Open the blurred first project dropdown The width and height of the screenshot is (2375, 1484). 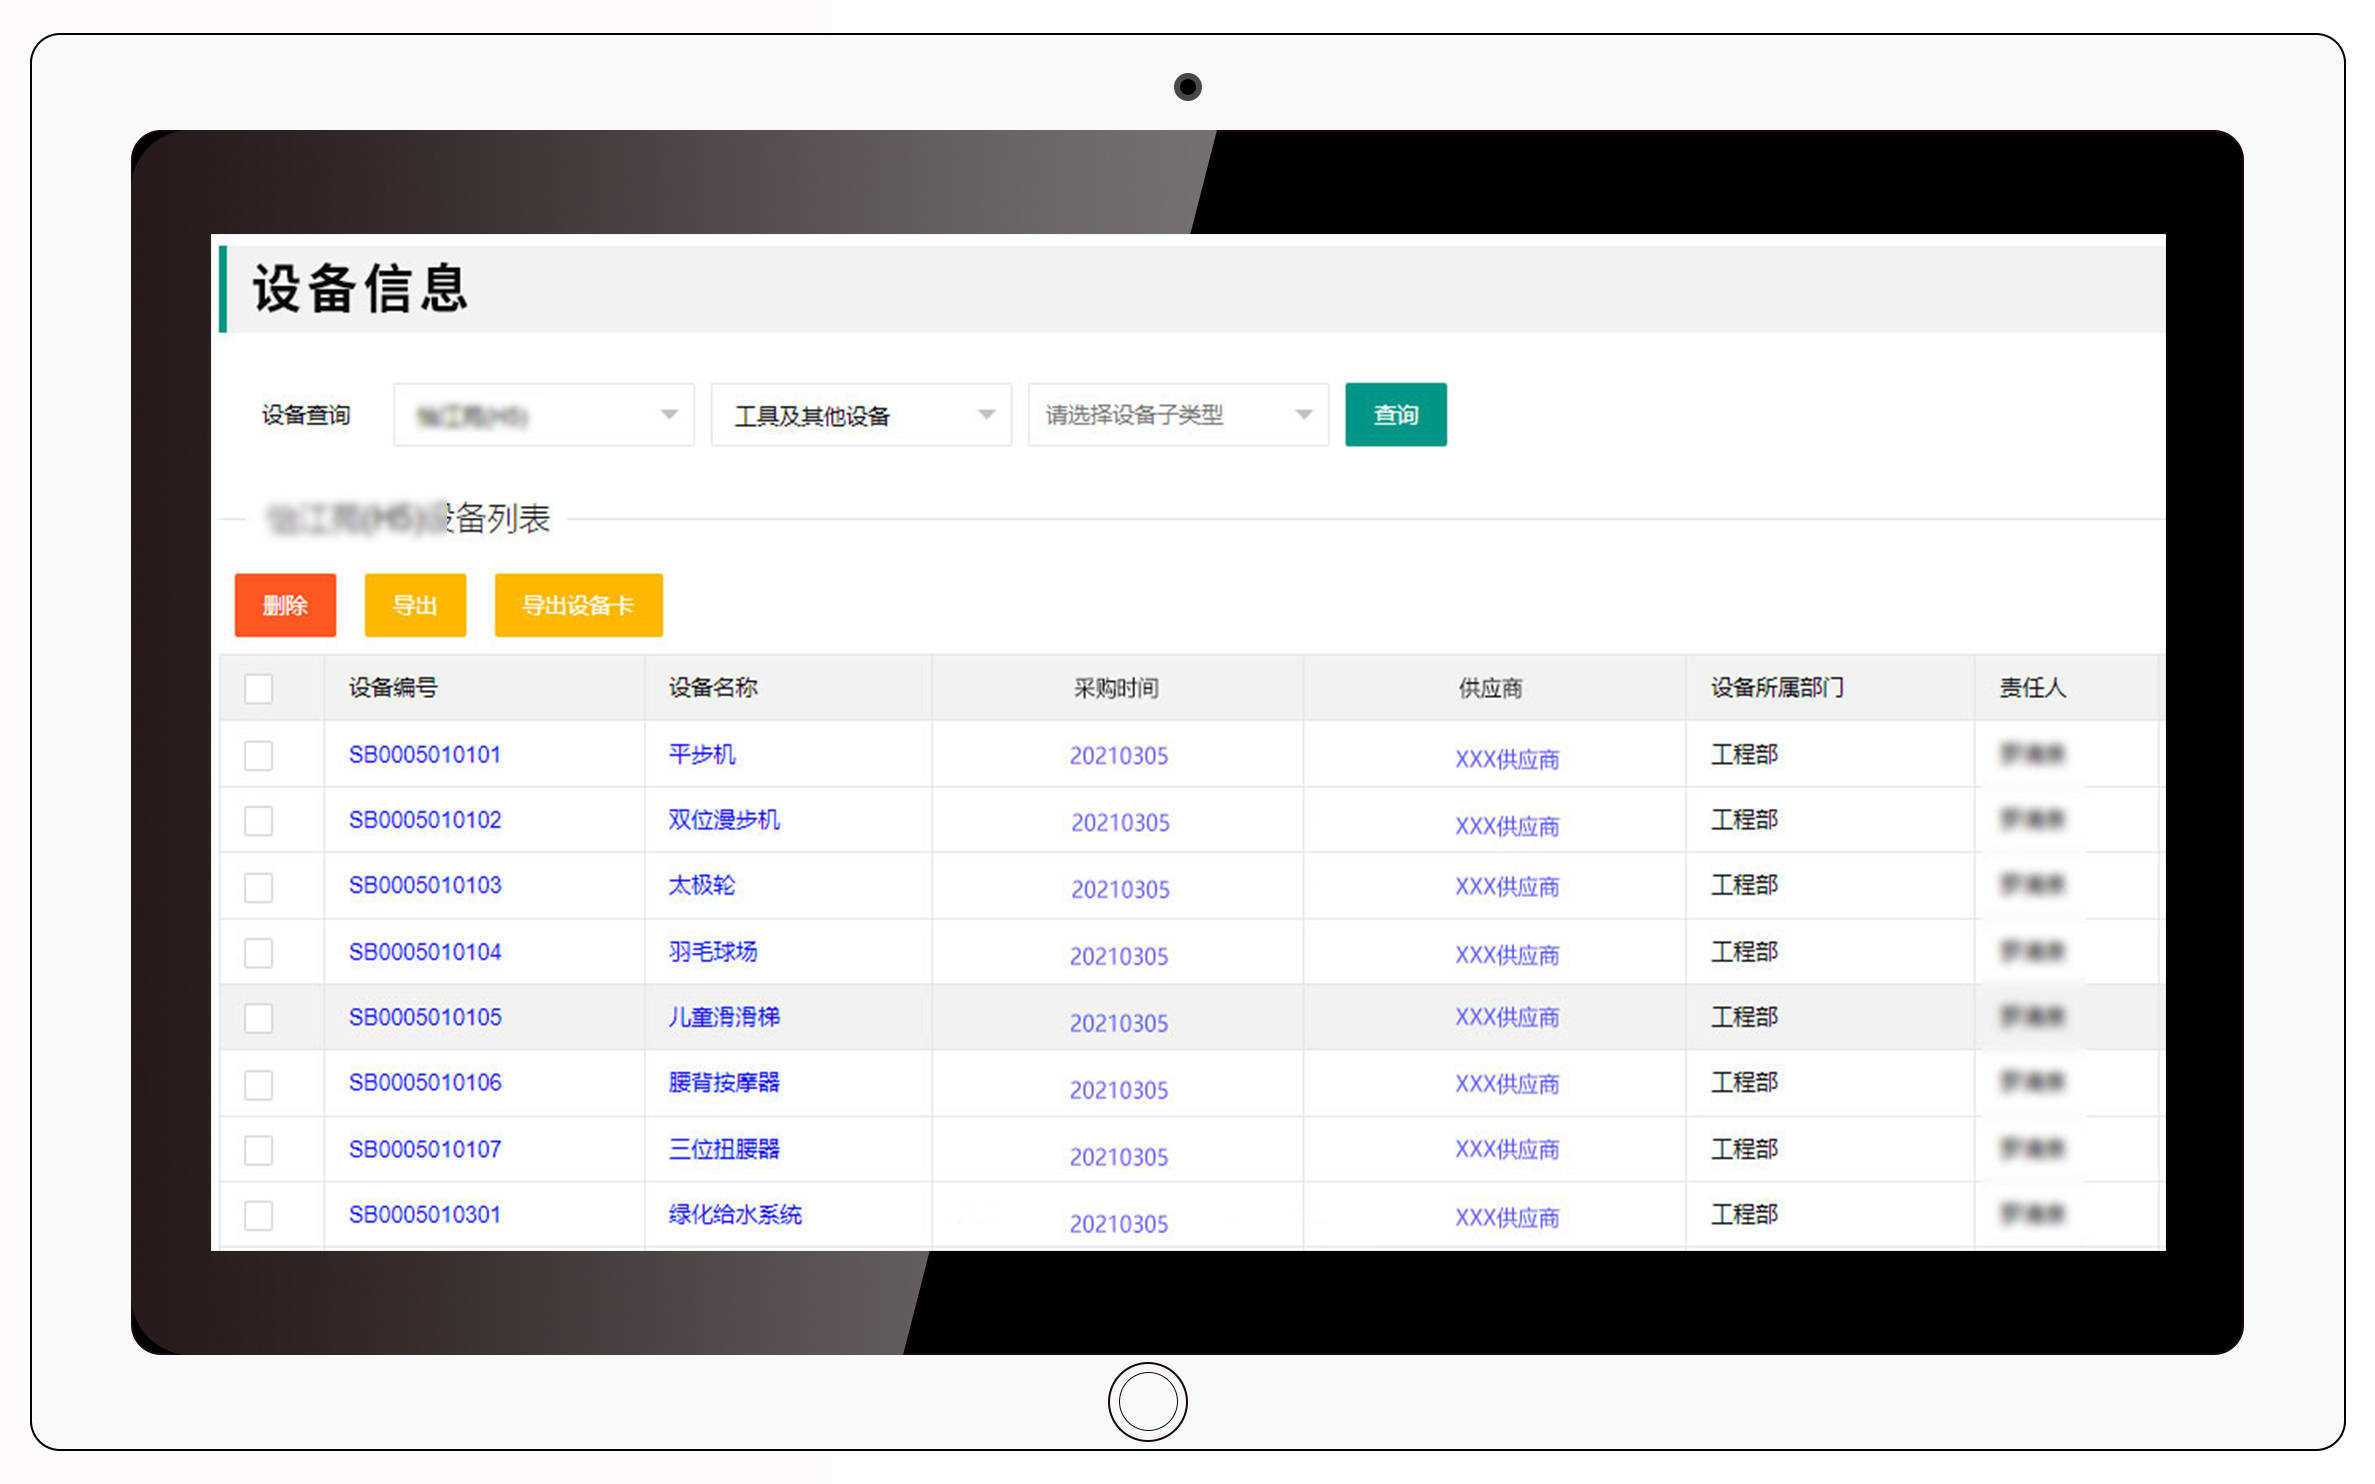pyautogui.click(x=544, y=414)
